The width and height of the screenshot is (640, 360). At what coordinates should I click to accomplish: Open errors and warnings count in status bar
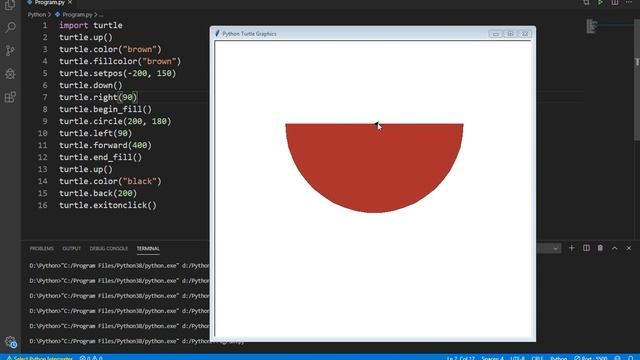[x=91, y=358]
